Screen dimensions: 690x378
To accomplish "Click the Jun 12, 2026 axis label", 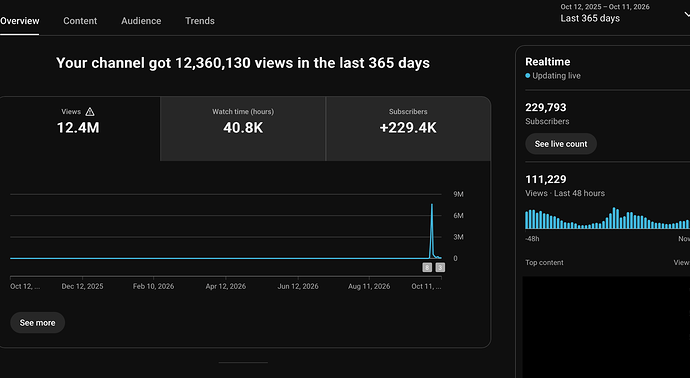I will (298, 286).
